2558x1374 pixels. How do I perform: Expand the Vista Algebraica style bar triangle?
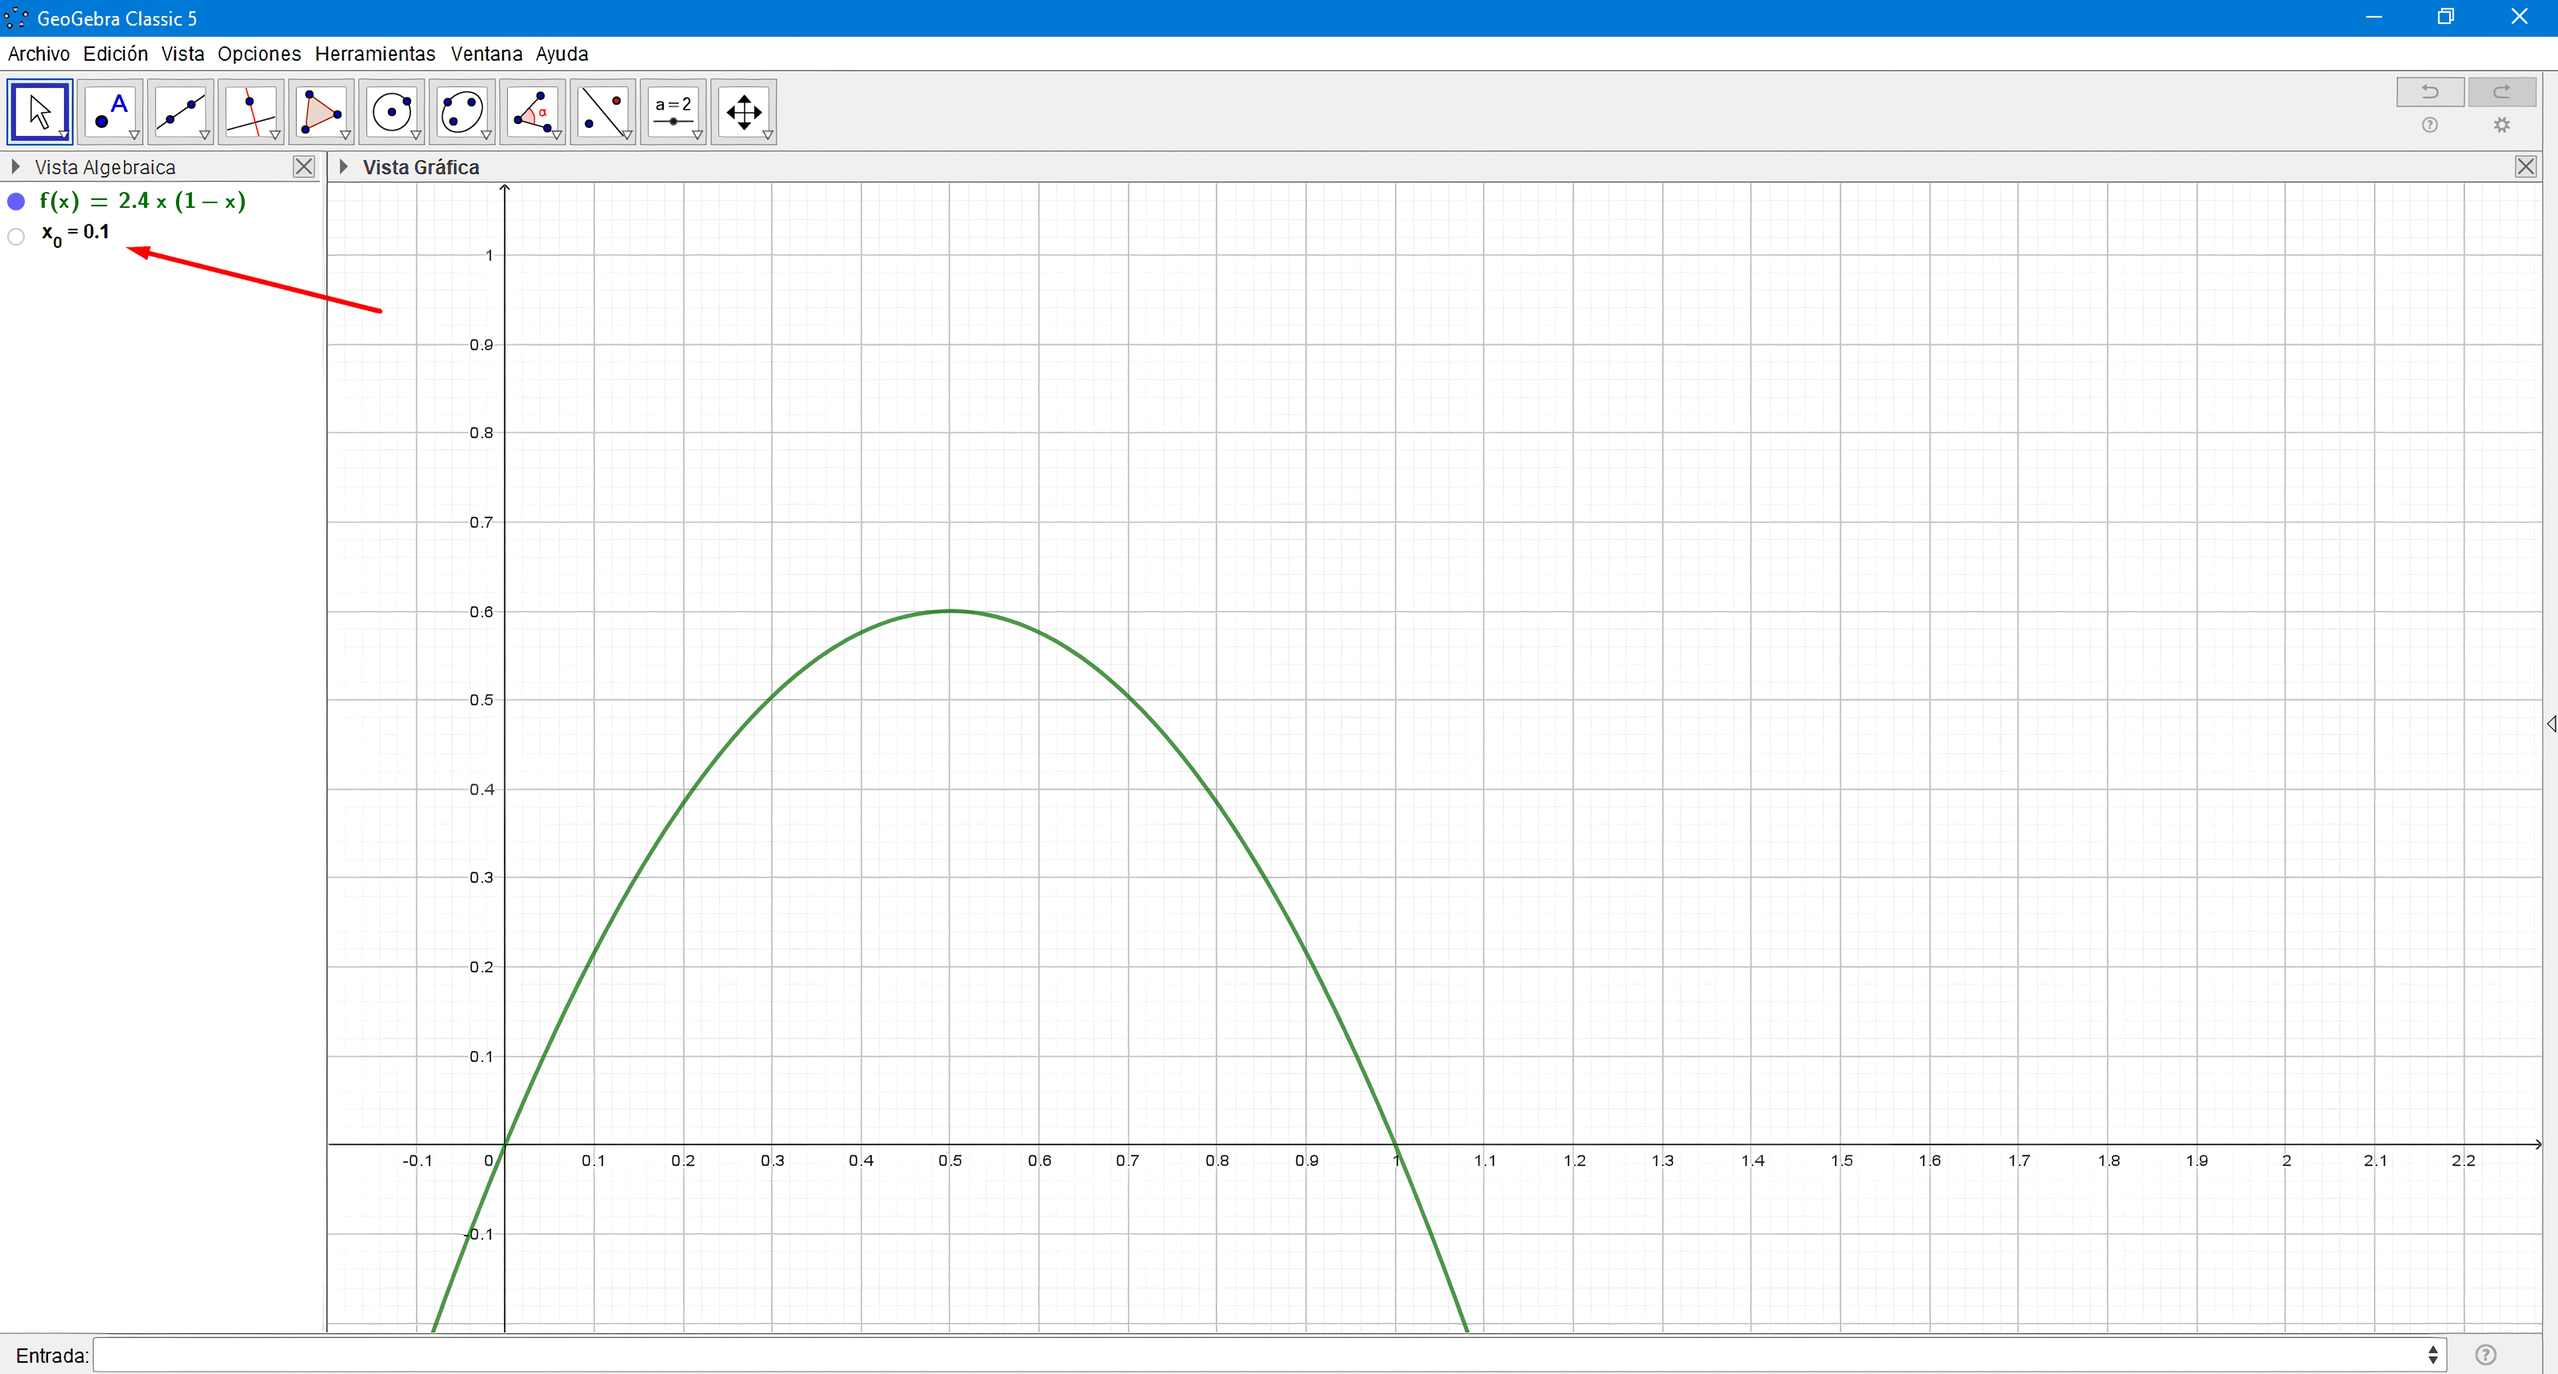15,166
